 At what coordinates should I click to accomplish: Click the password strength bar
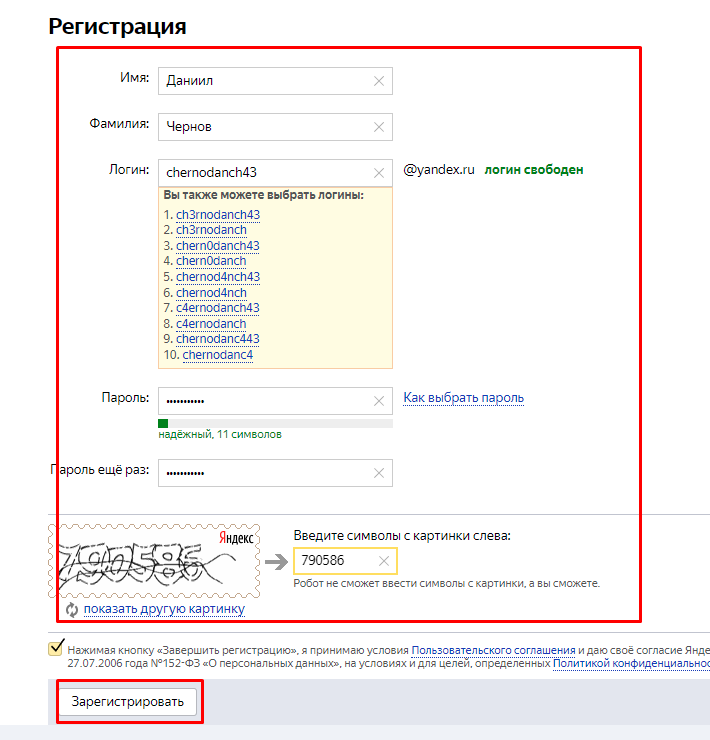(x=275, y=423)
